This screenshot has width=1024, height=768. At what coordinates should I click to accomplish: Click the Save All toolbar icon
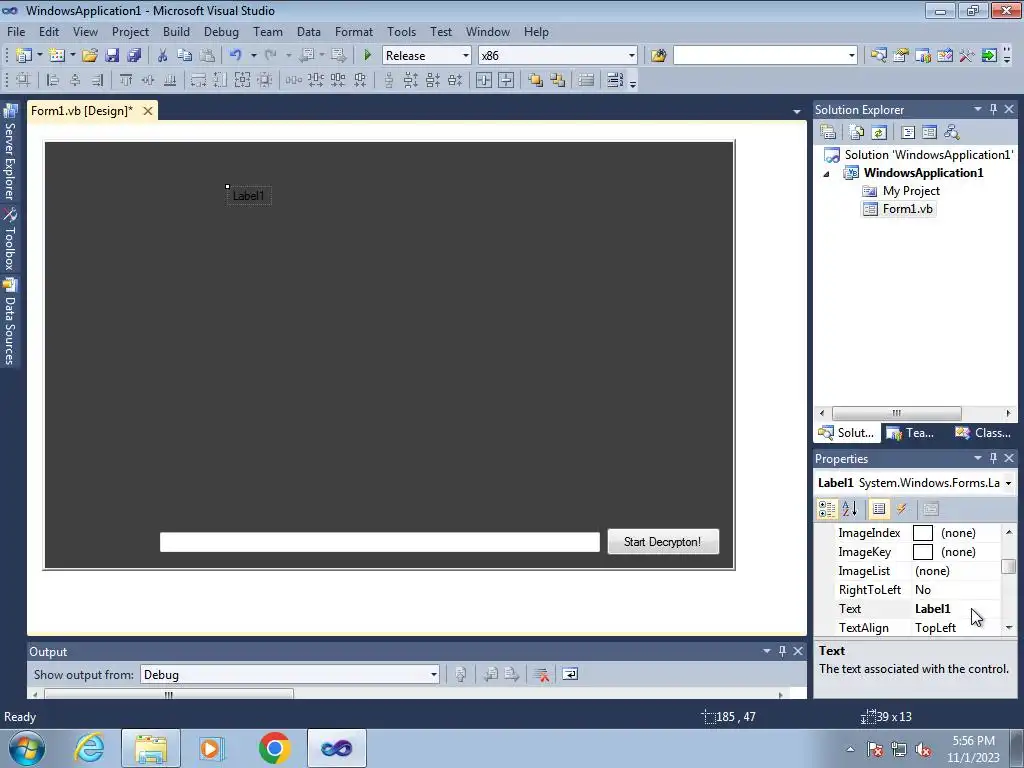click(x=134, y=56)
